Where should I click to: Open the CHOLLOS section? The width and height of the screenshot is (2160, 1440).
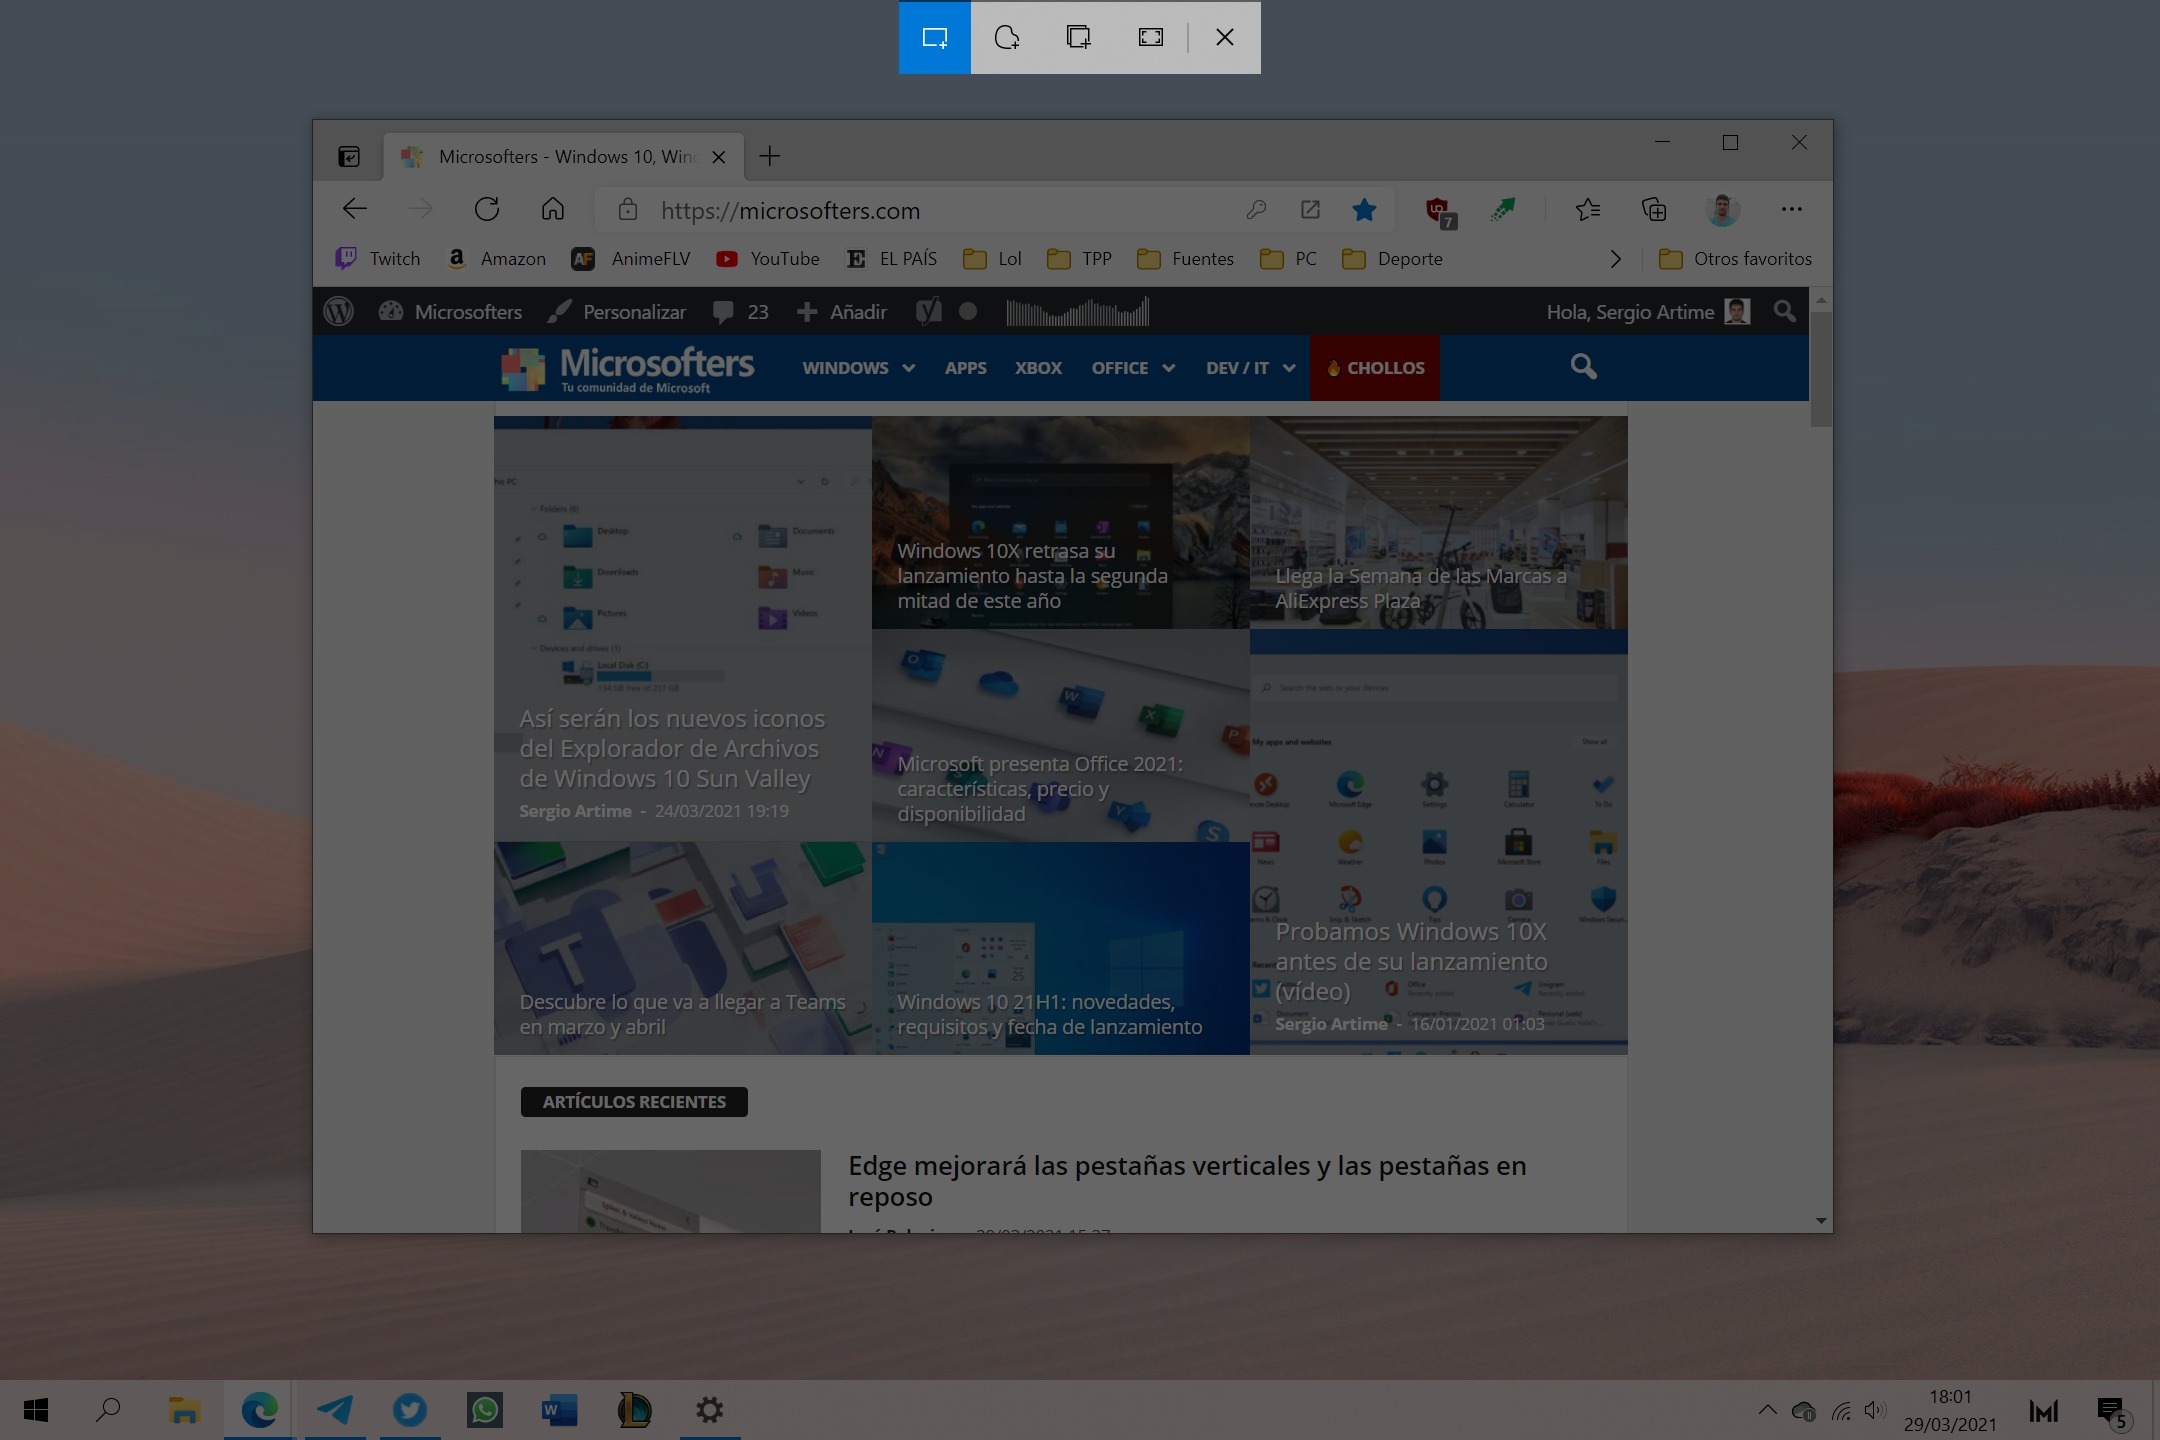1375,368
